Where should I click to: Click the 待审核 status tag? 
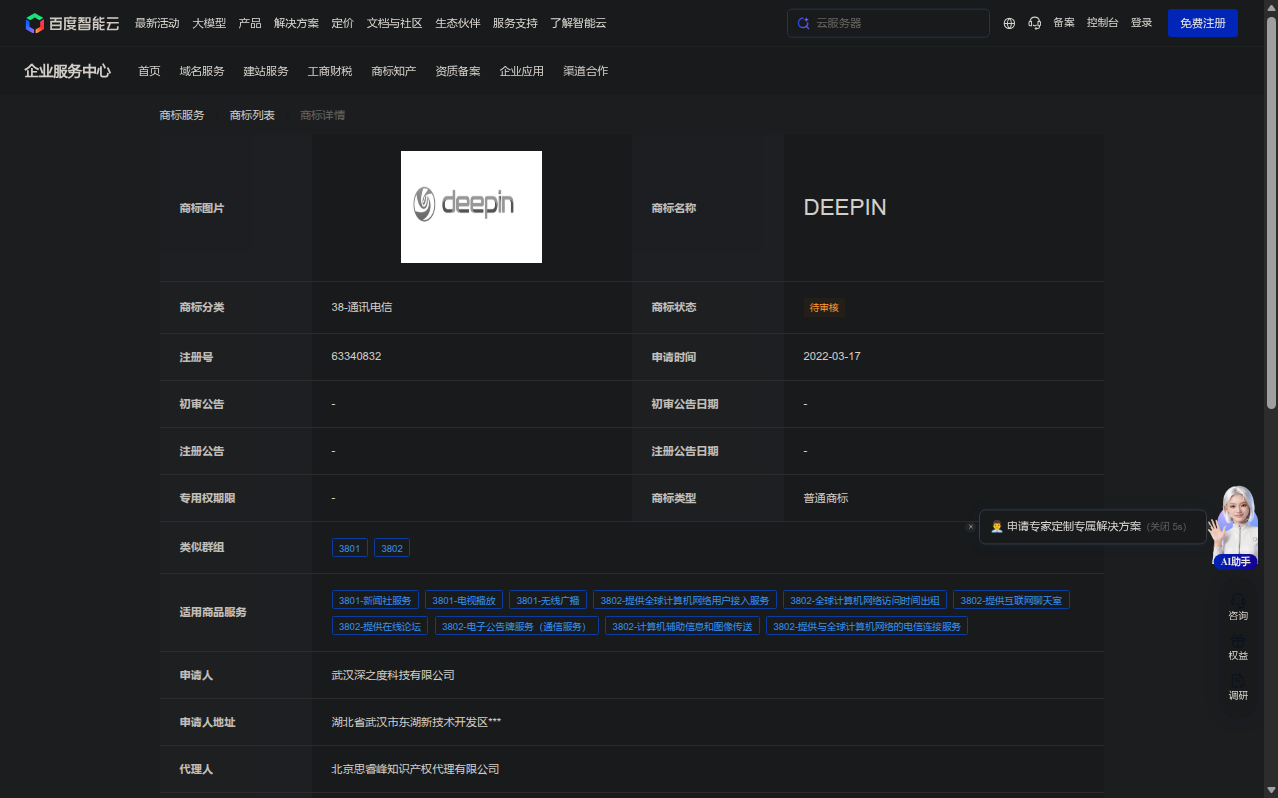pyautogui.click(x=824, y=307)
